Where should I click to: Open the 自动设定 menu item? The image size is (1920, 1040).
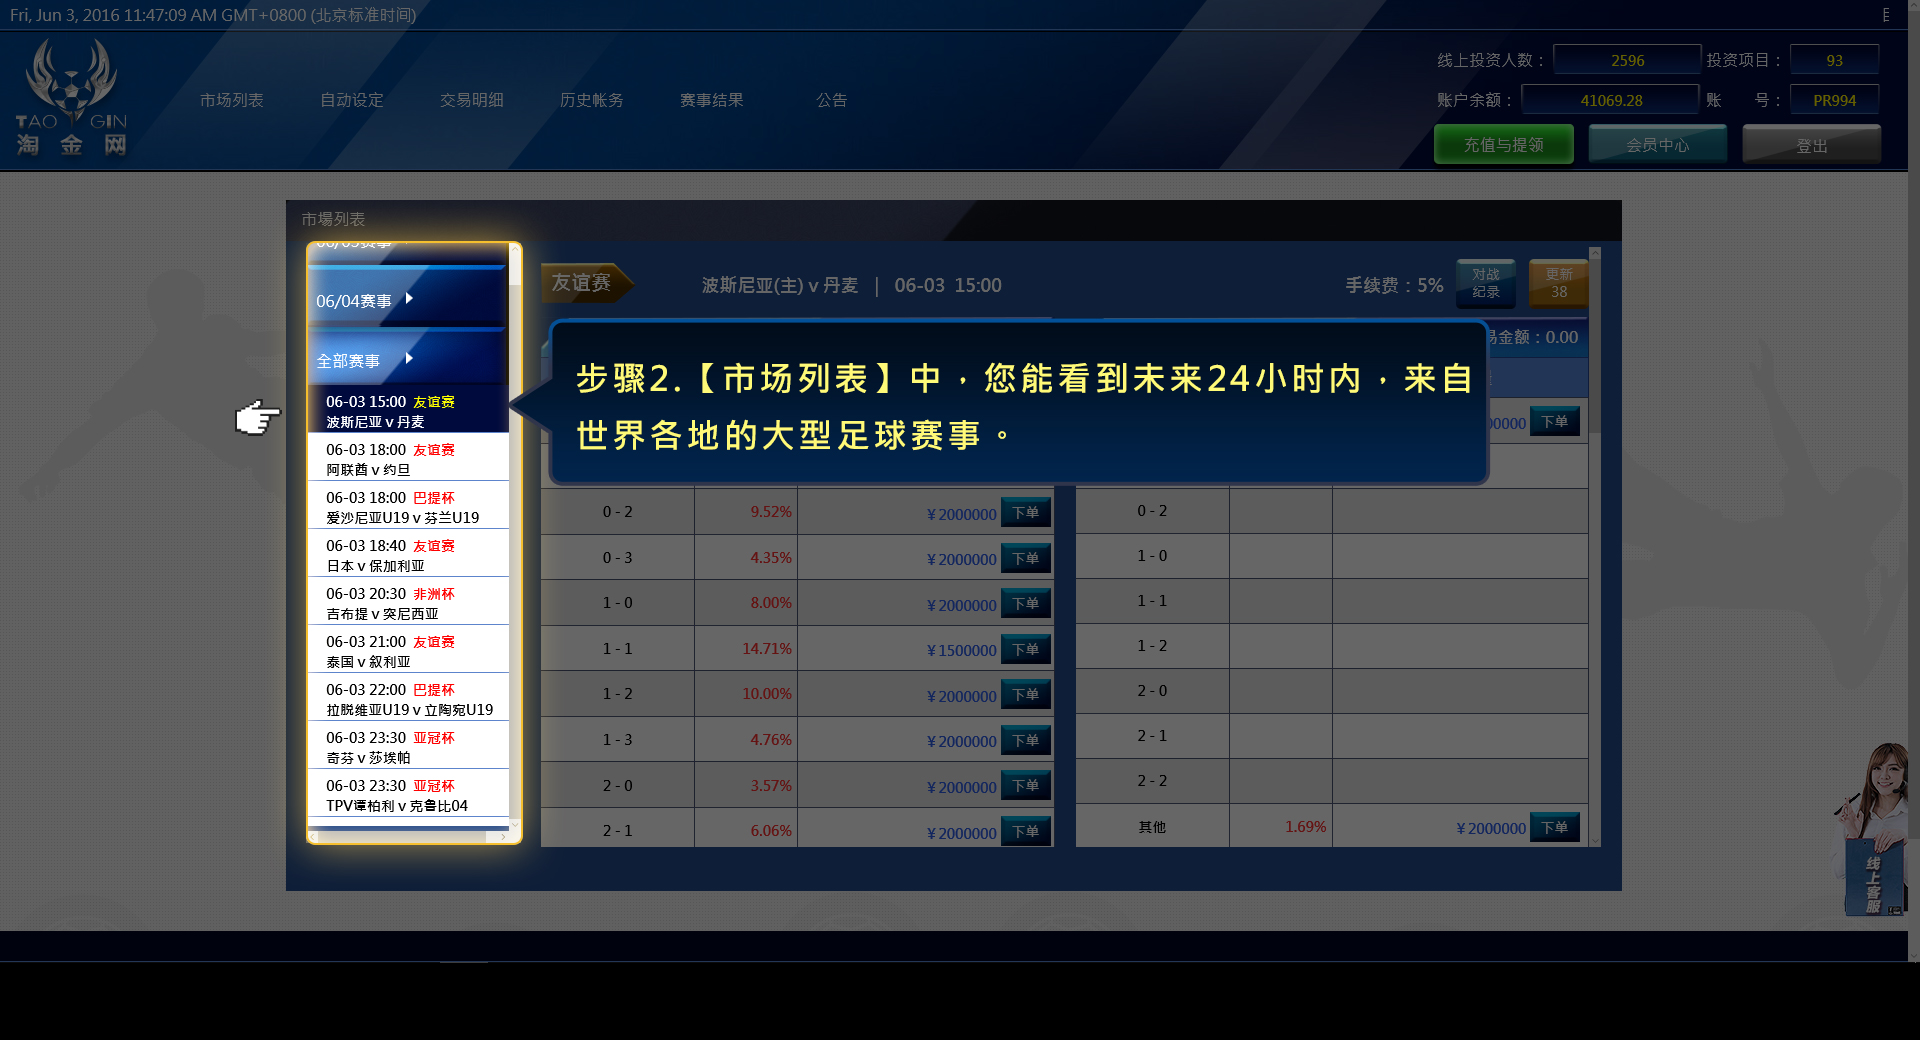tap(350, 99)
